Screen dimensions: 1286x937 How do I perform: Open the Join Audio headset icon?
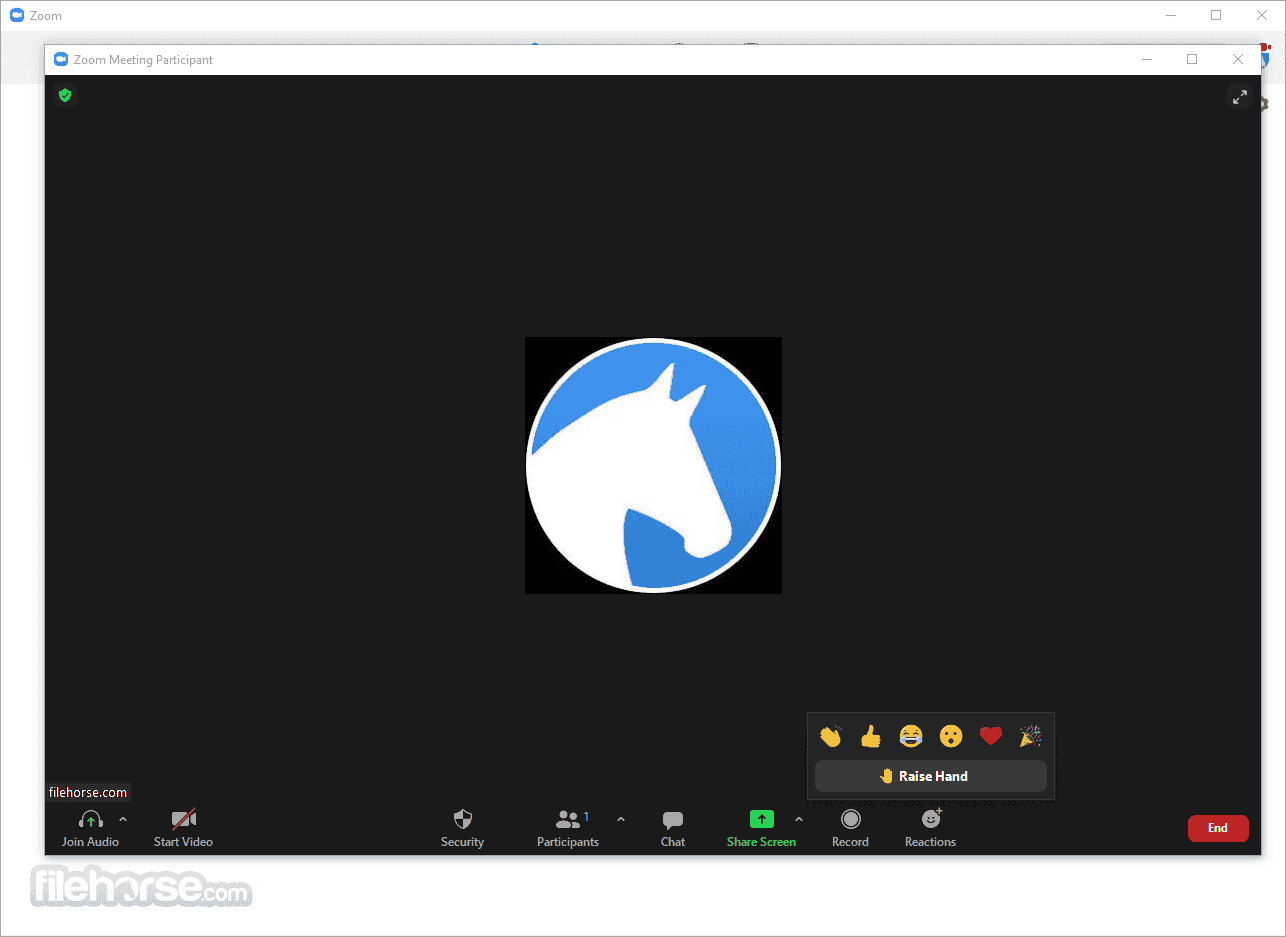tap(90, 818)
